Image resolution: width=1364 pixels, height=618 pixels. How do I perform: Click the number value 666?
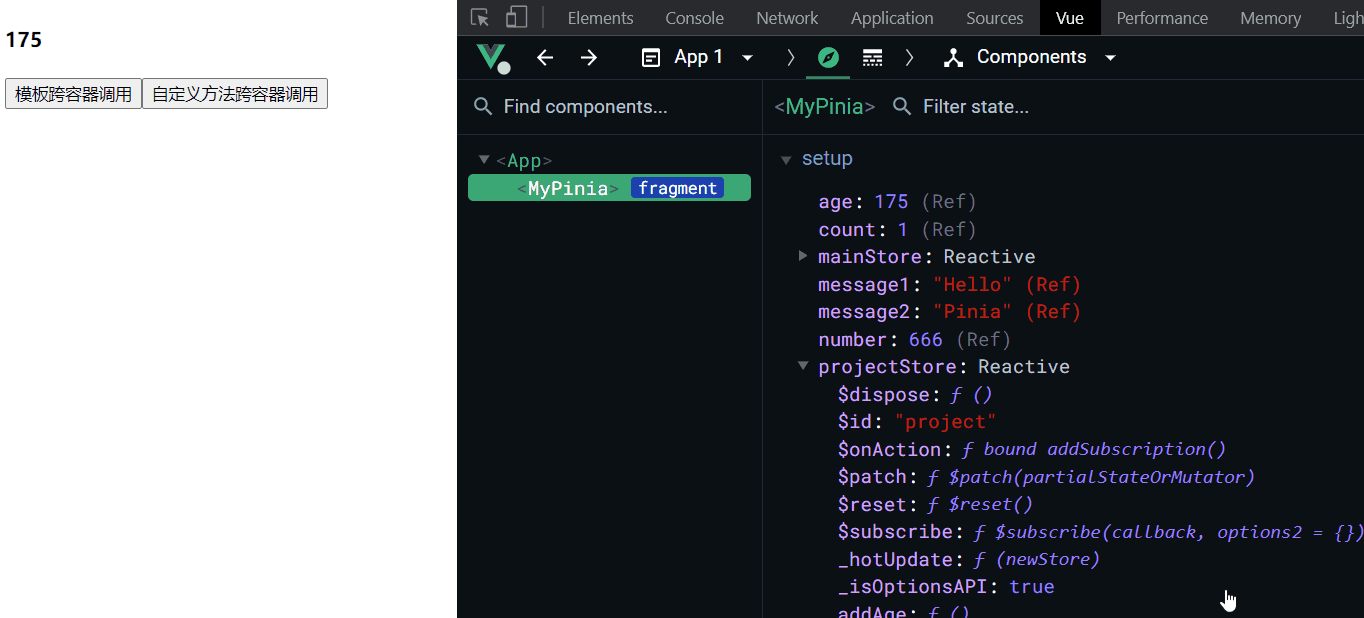pyautogui.click(x=926, y=339)
